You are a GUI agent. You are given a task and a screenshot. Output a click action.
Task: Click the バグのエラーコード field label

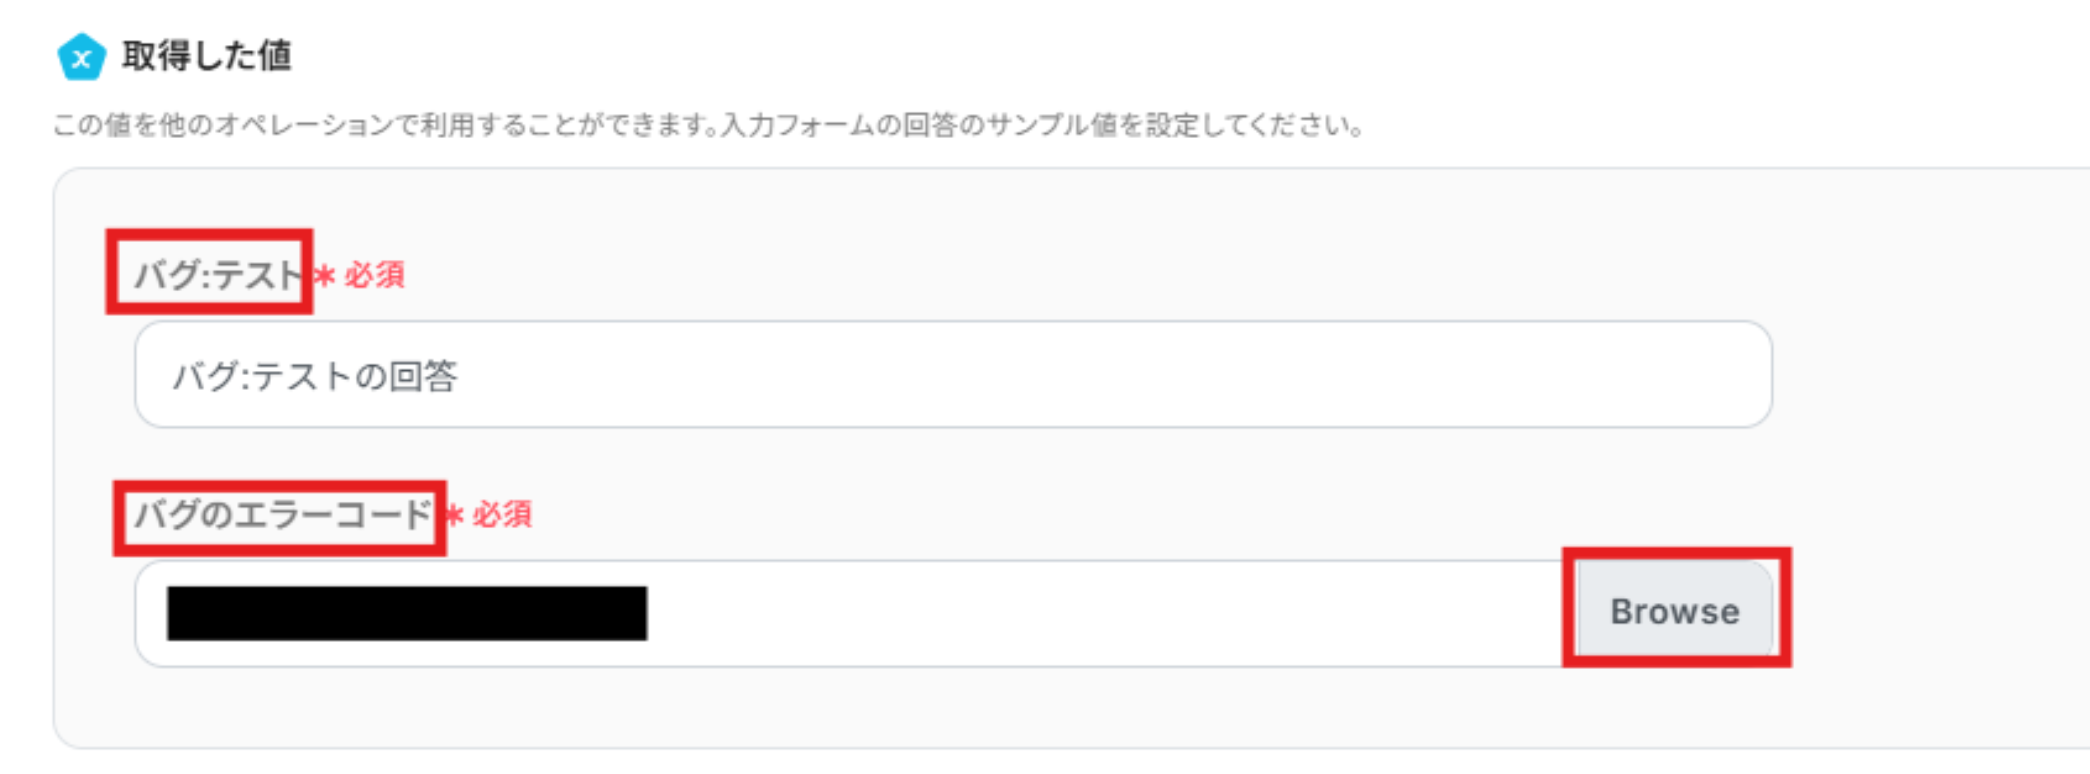[284, 515]
